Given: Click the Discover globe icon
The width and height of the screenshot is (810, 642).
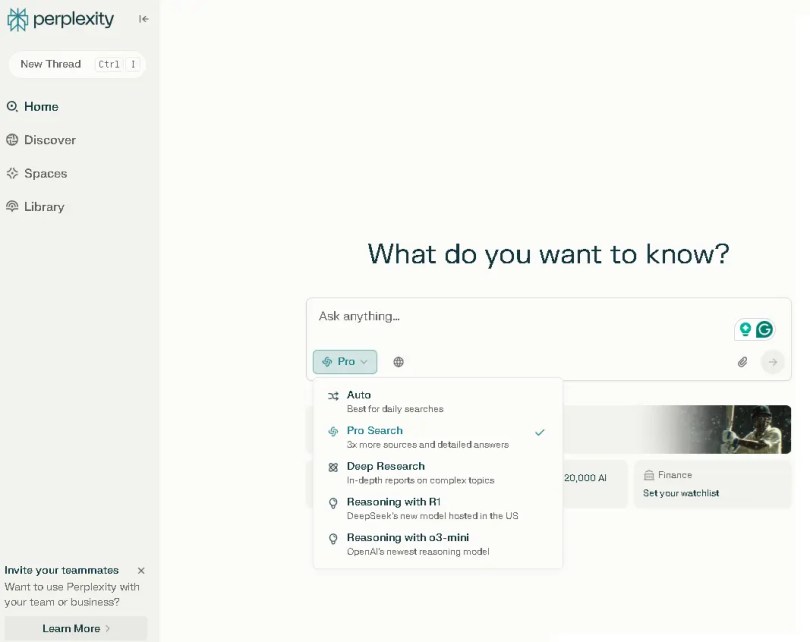Looking at the screenshot, I should point(12,140).
